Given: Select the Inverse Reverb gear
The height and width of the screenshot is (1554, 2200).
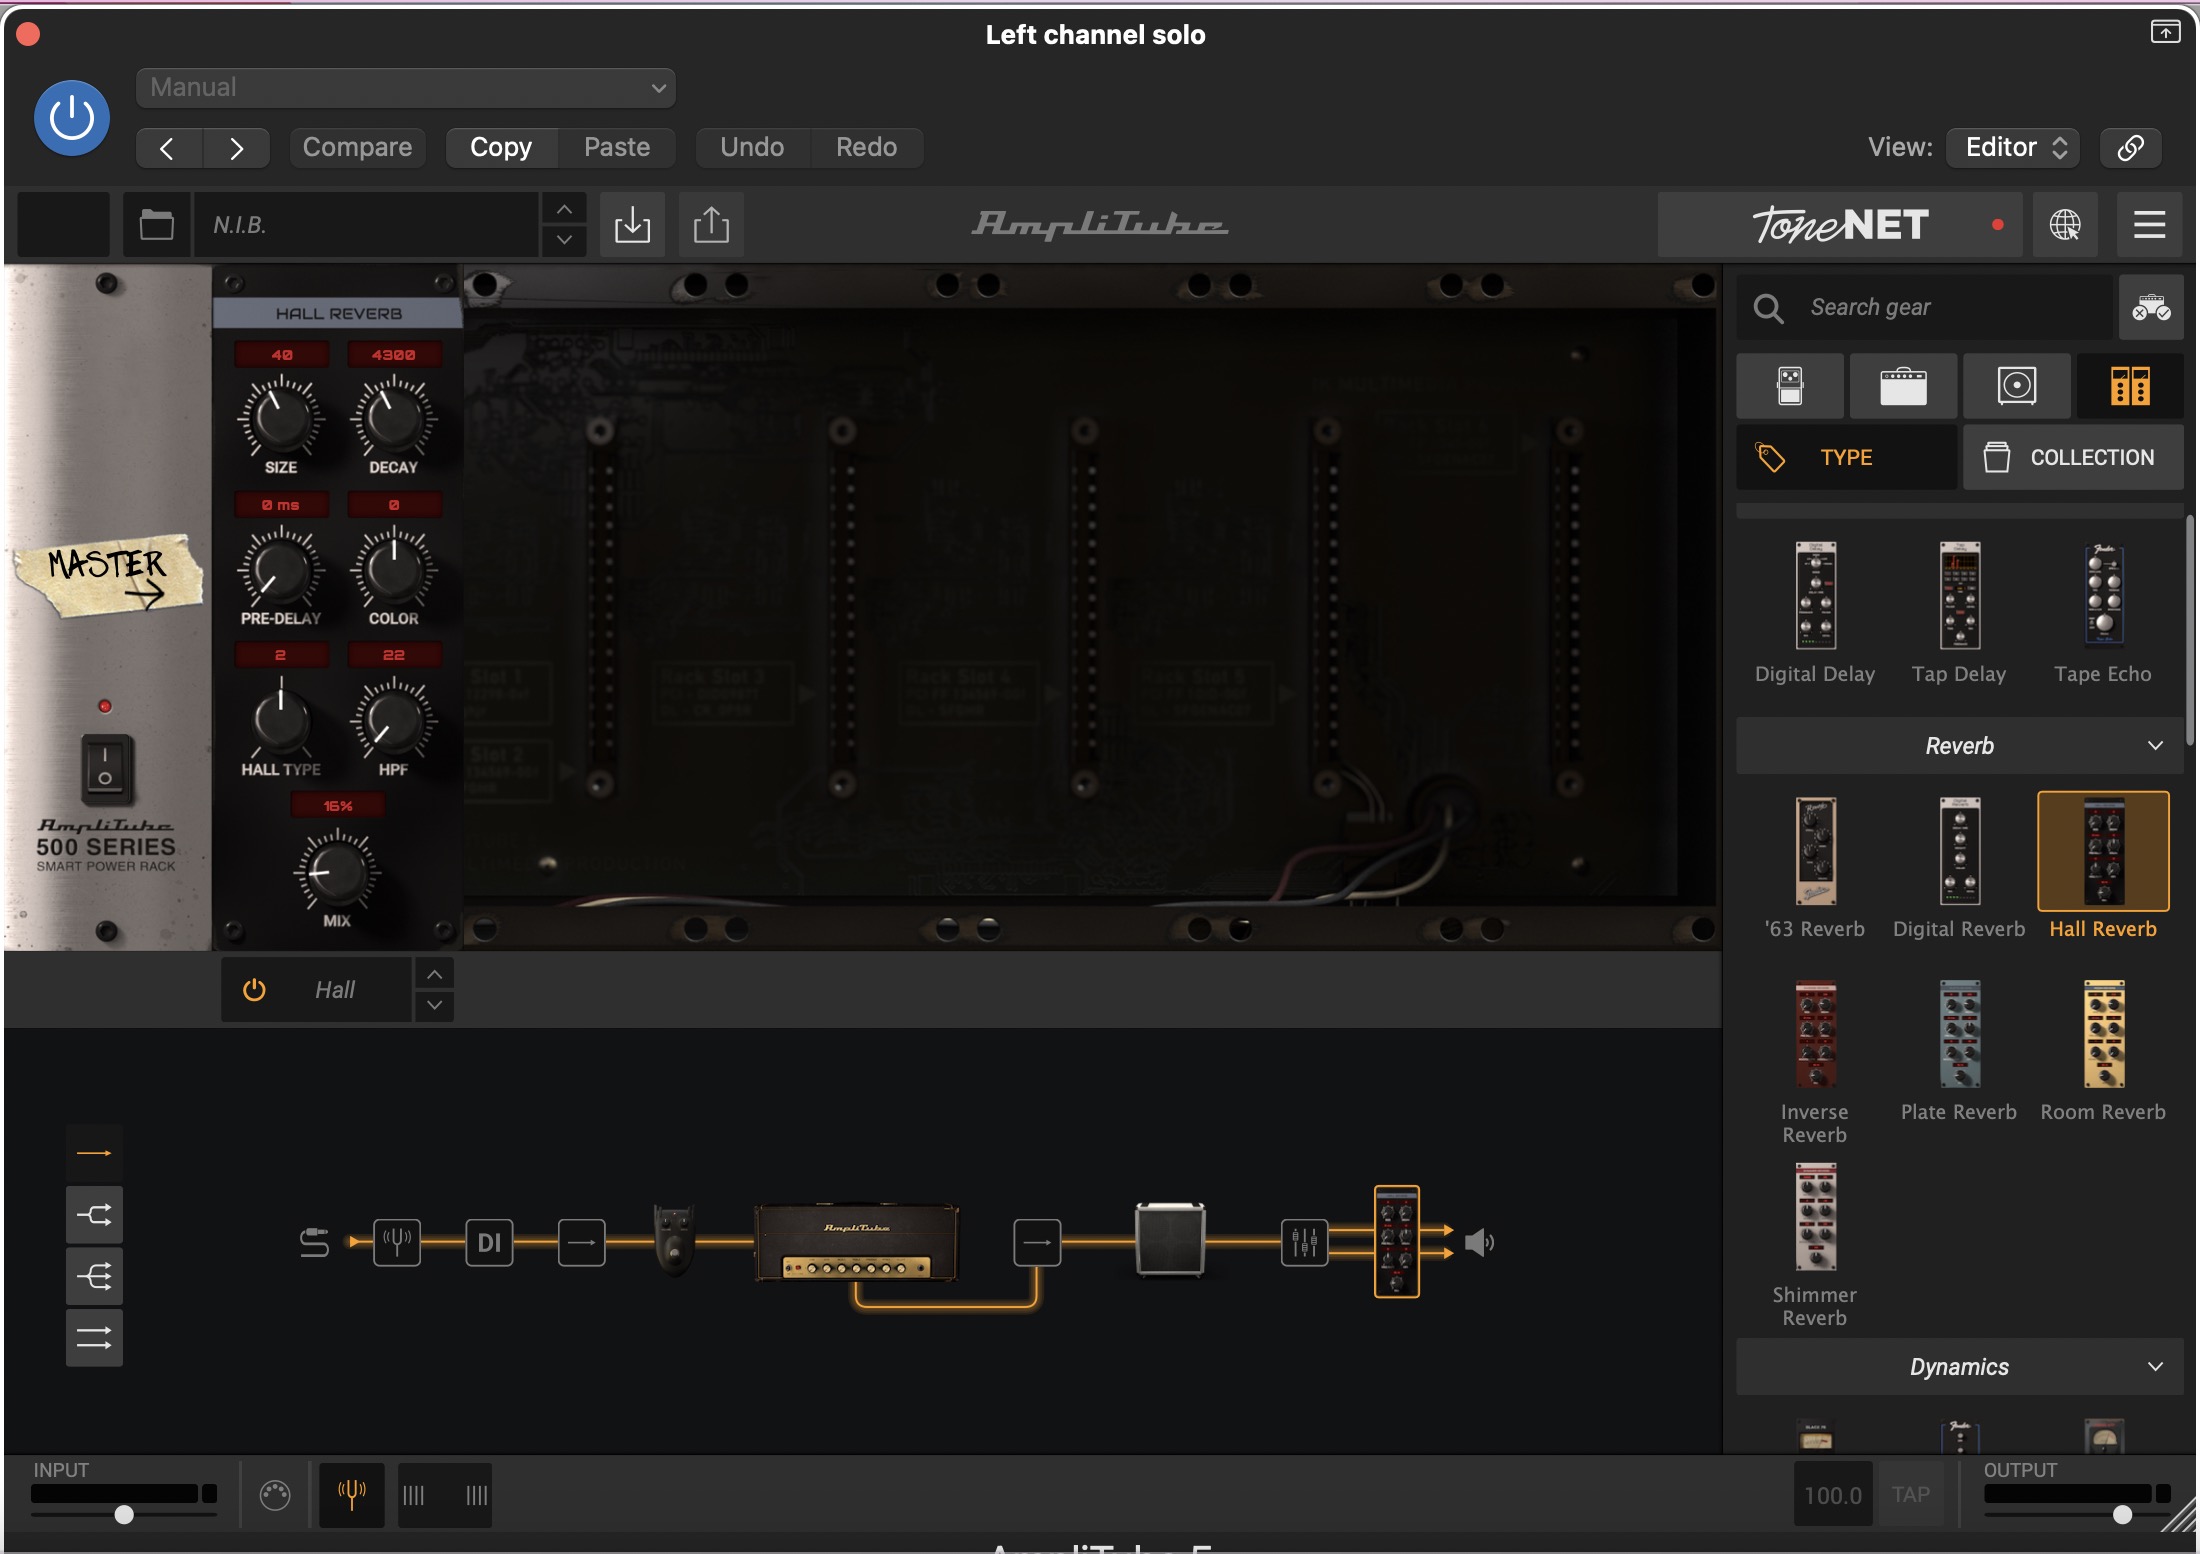Looking at the screenshot, I should pyautogui.click(x=1815, y=1062).
